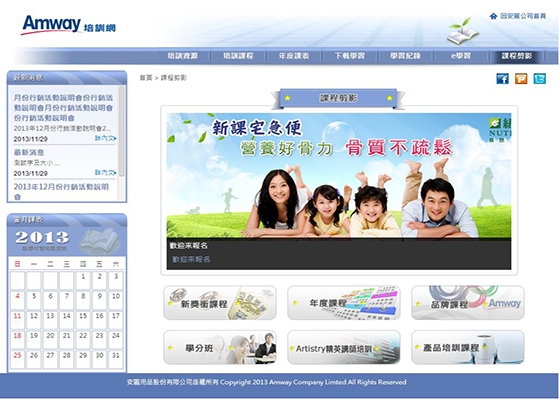Viewport: 560px width, 400px height.
Task: Click the home icon beside 回安麗公司首頁
Action: [494, 16]
